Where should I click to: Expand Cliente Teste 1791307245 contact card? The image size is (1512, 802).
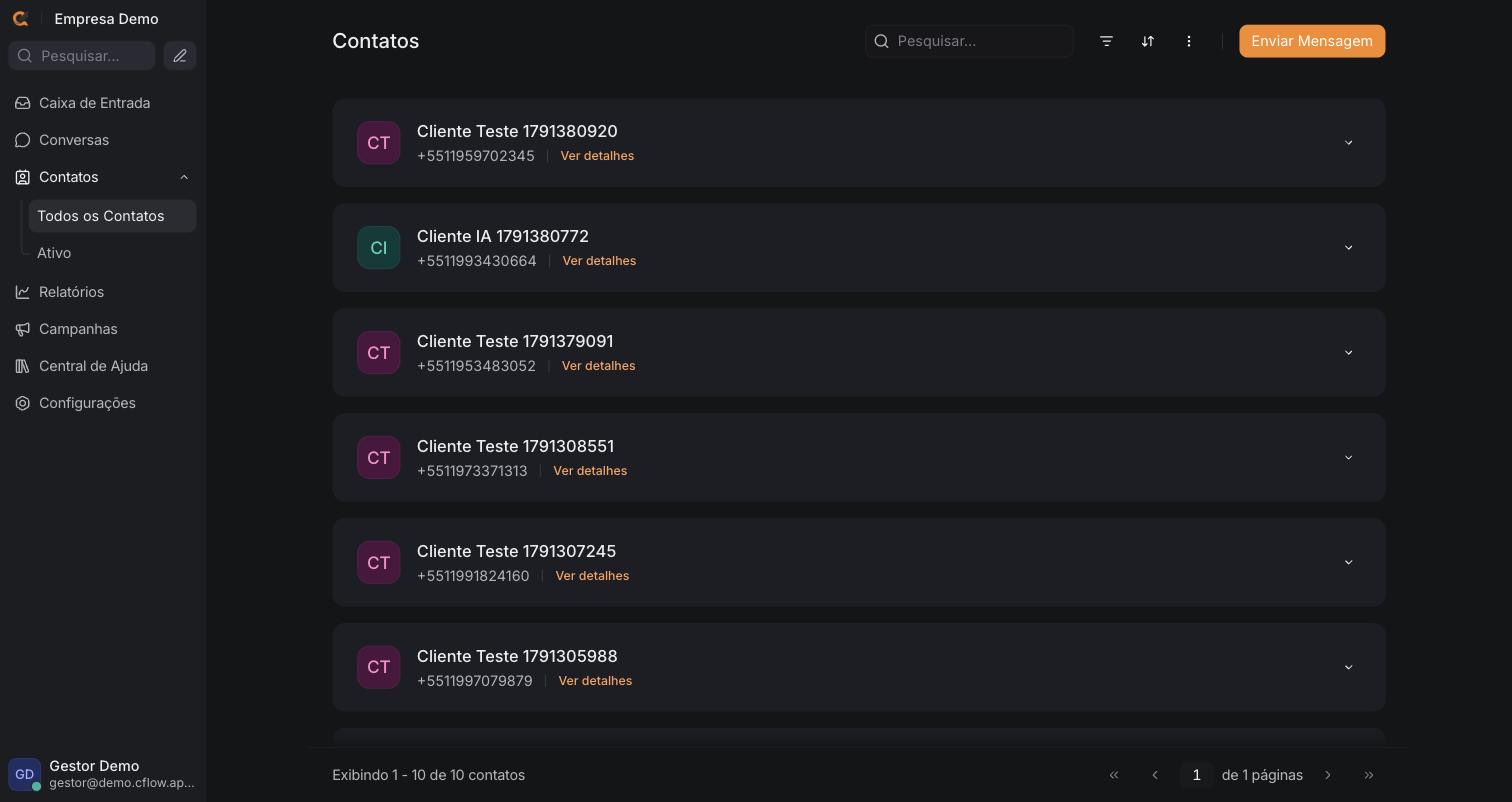coord(1348,563)
